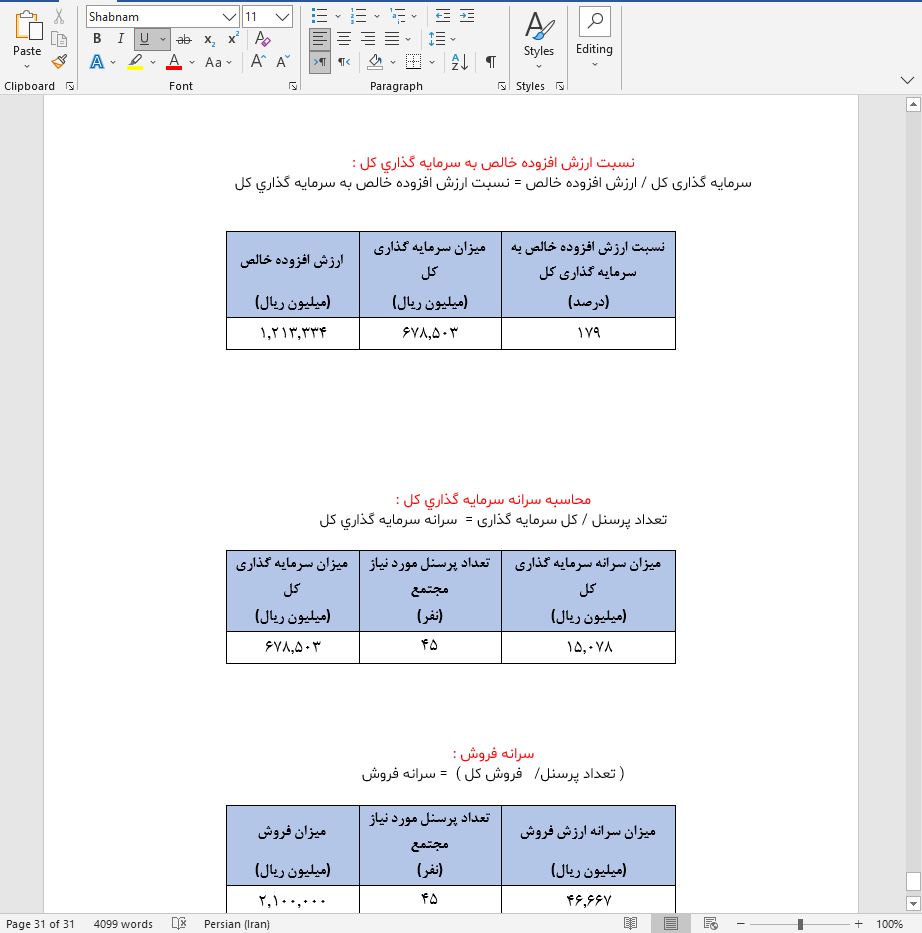Switch to Read Mode view
922x933 pixels.
(x=631, y=923)
